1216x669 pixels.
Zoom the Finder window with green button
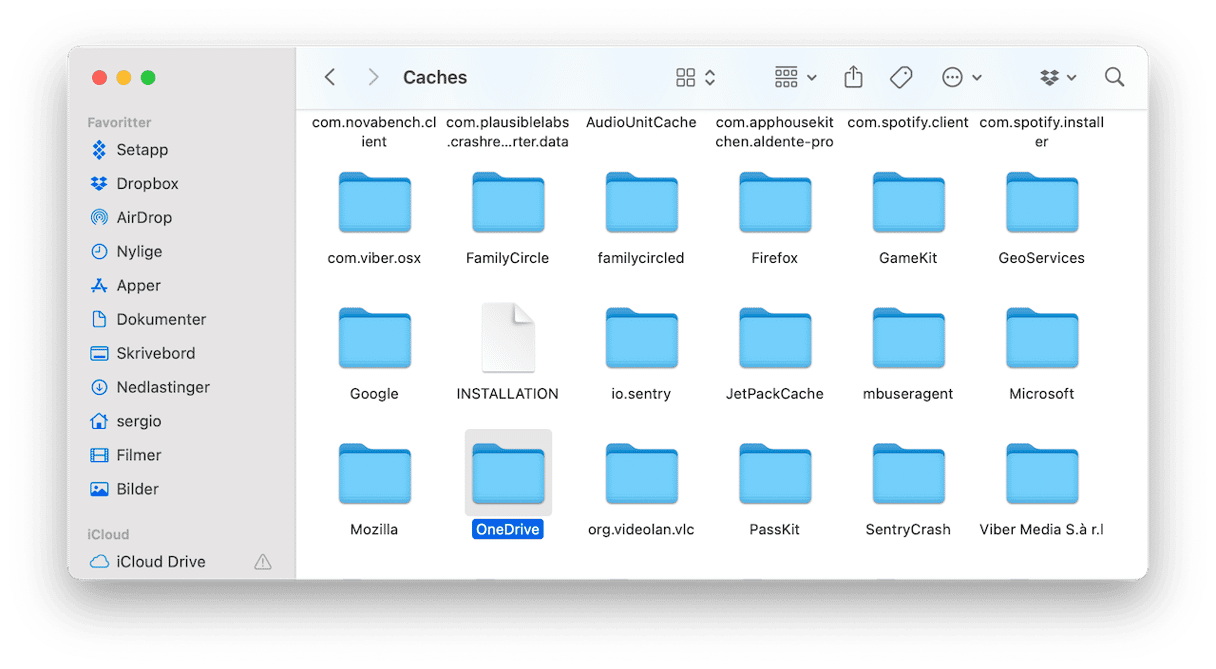[148, 77]
